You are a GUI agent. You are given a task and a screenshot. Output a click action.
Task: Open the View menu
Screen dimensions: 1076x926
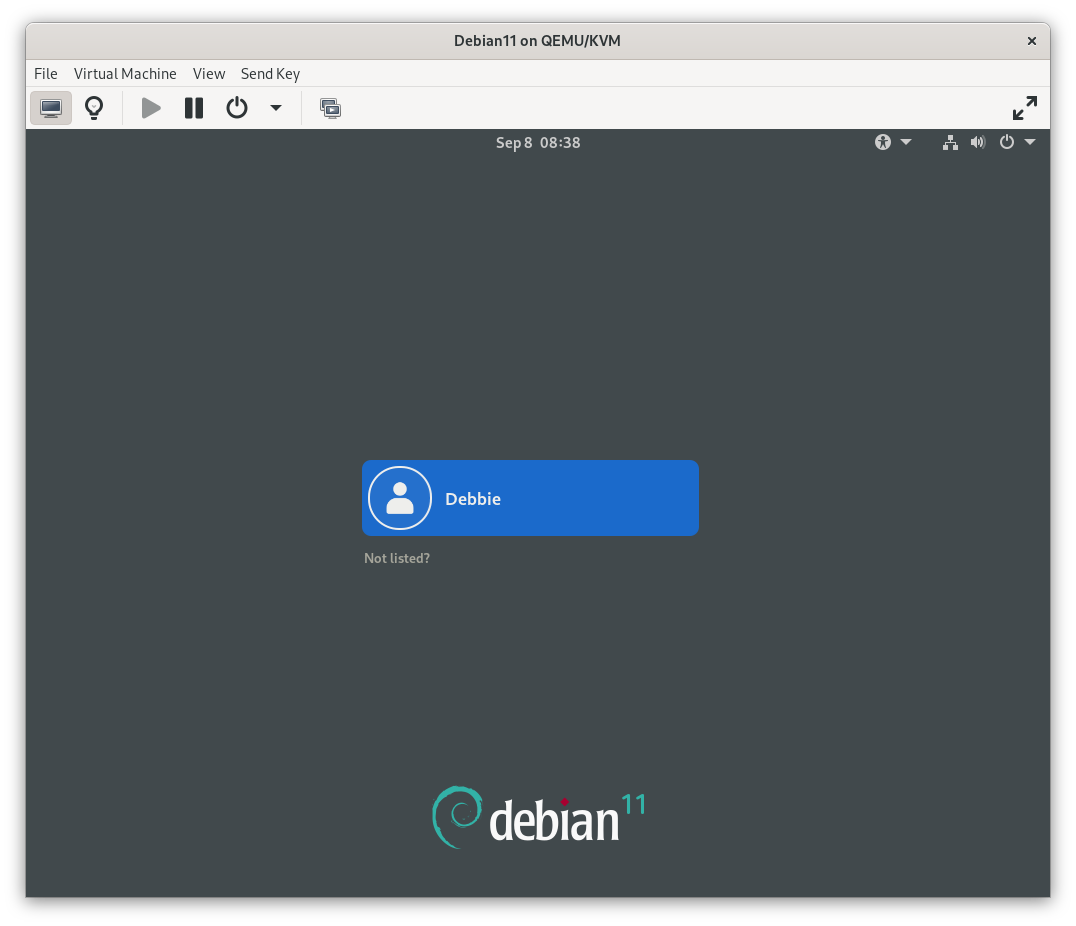pyautogui.click(x=209, y=73)
